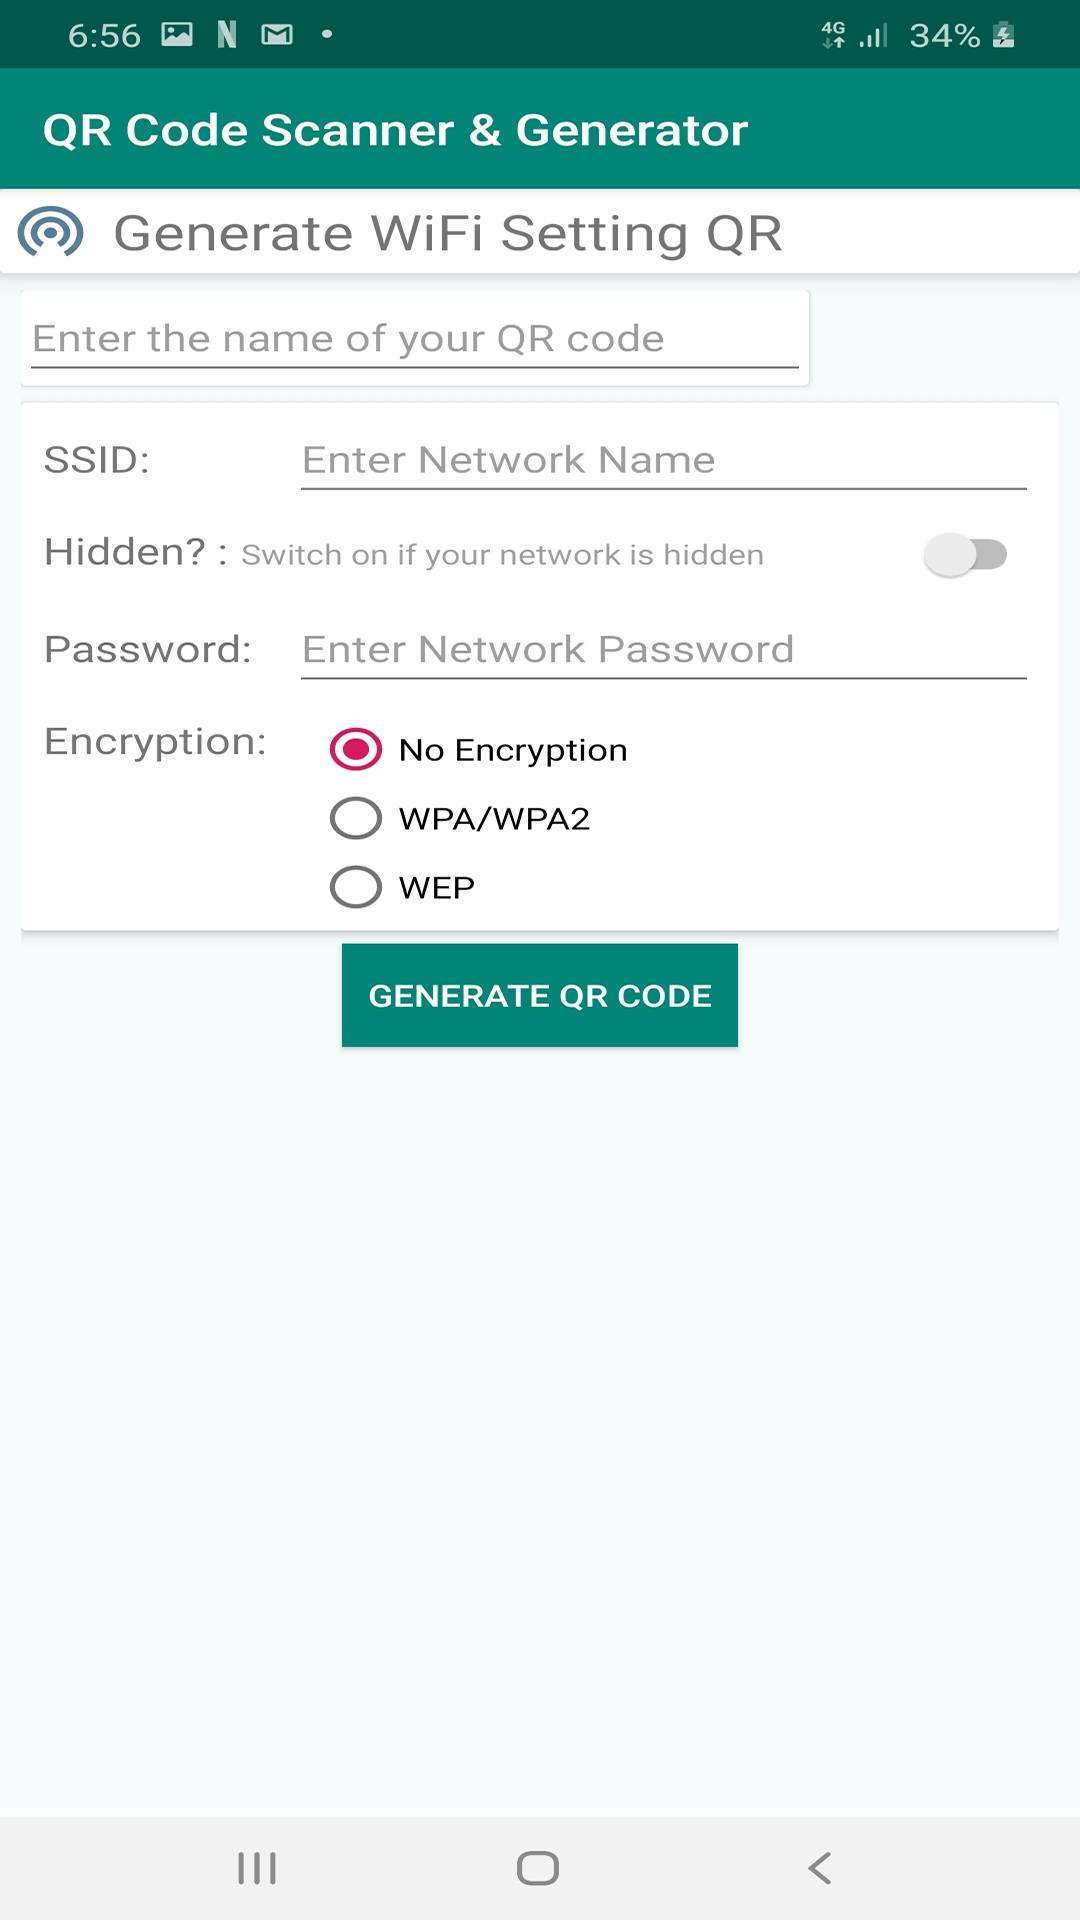Click the QR code name input field
The height and width of the screenshot is (1920, 1080).
coord(414,338)
